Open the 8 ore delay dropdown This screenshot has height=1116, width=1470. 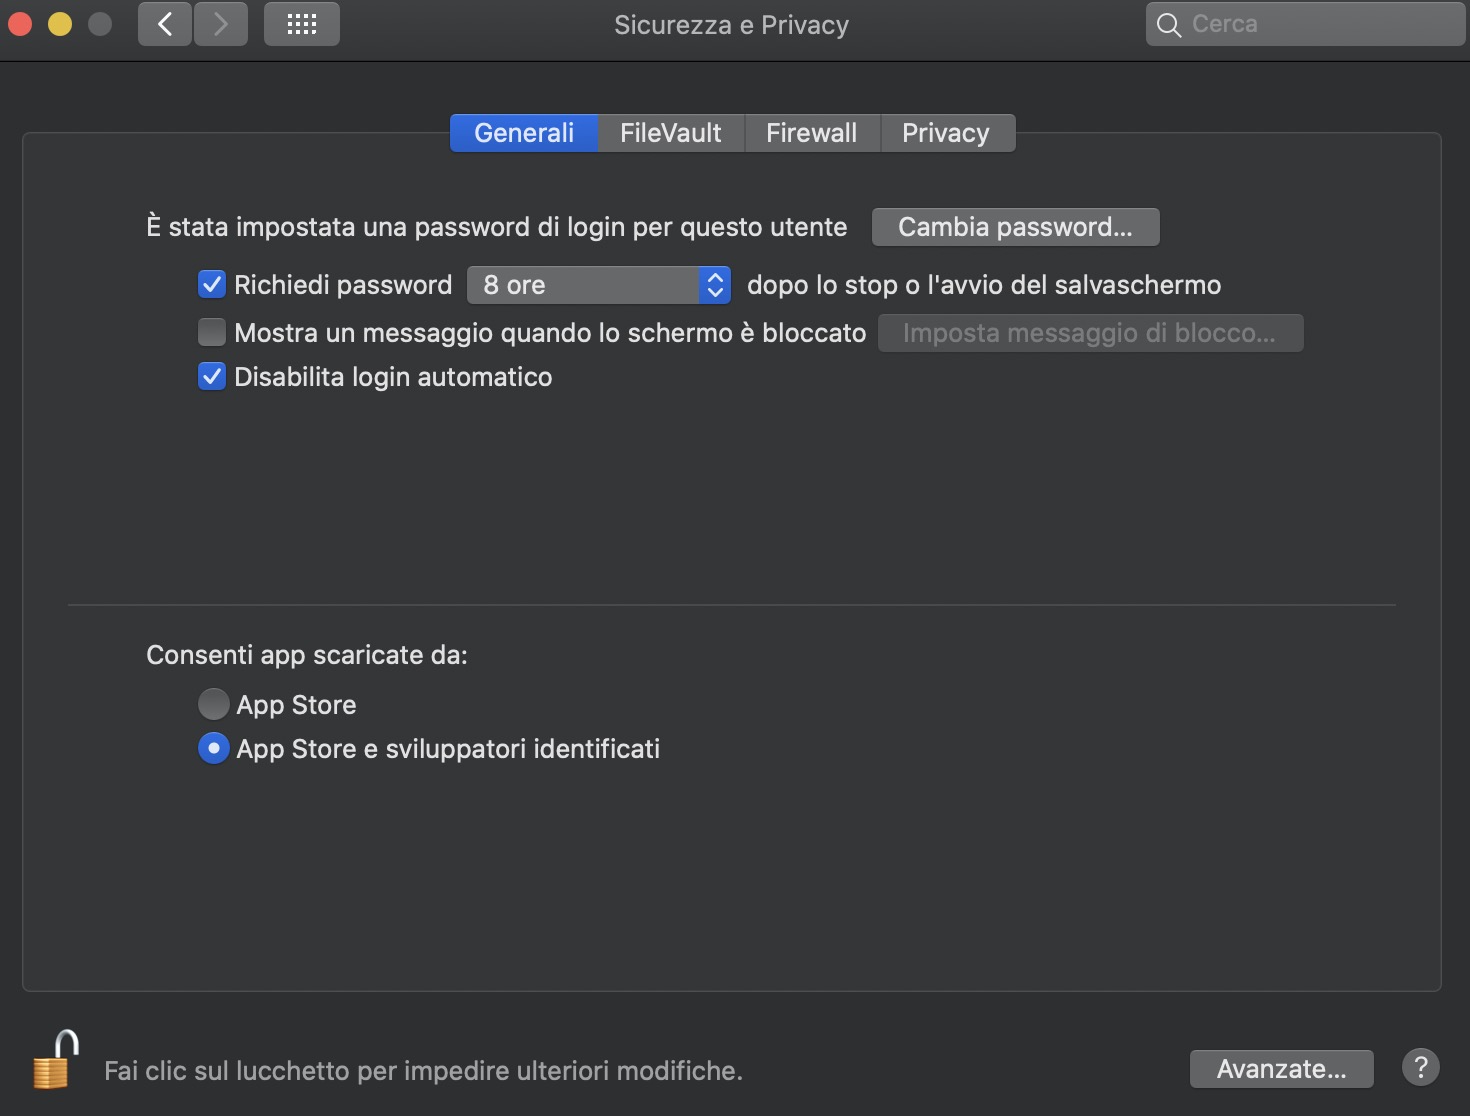tap(598, 285)
